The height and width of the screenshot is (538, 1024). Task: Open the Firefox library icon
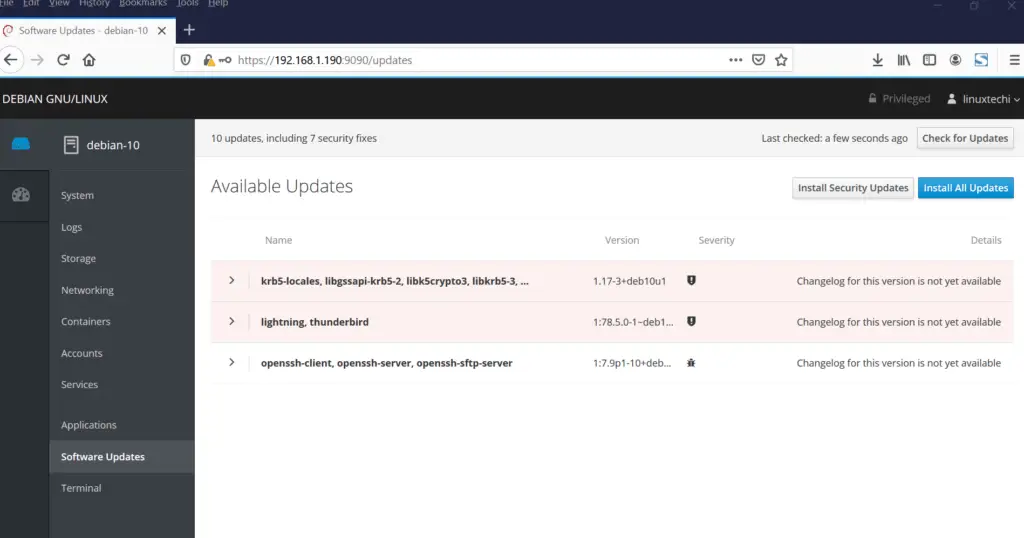904,60
